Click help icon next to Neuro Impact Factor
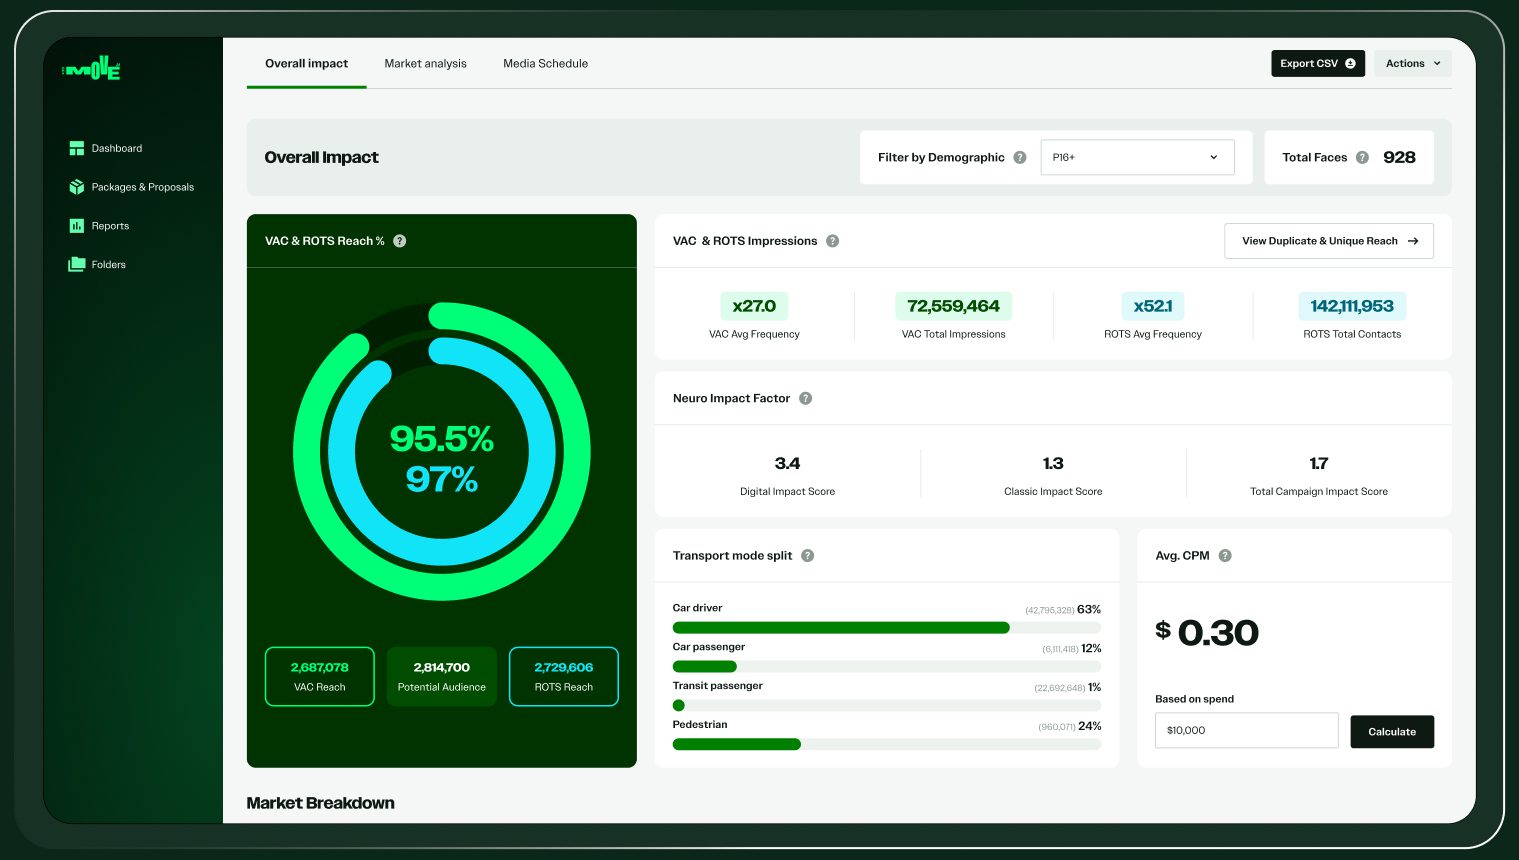1519x860 pixels. pyautogui.click(x=806, y=398)
